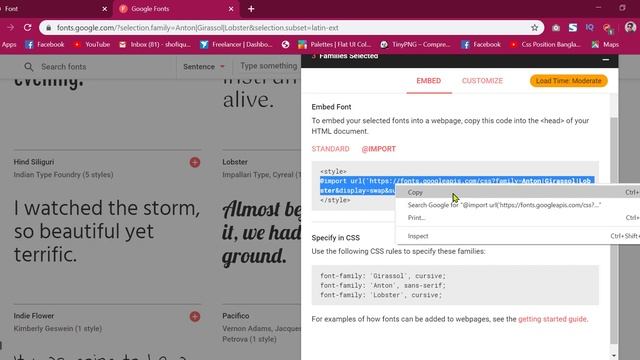Click the Embed Font heading
Viewport: 640px width, 360px height.
pos(331,107)
